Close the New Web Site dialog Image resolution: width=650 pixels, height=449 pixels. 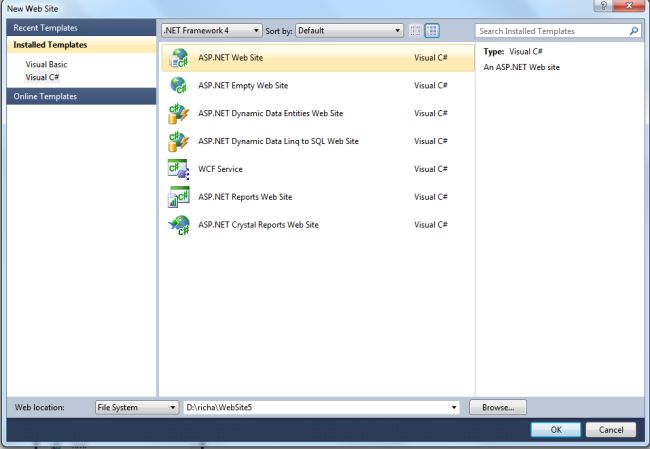click(629, 6)
